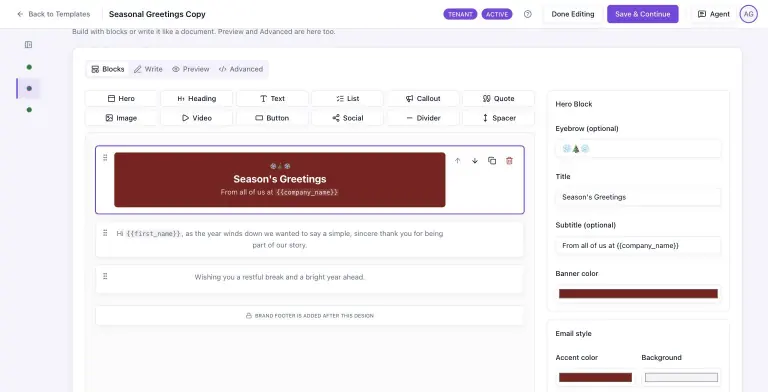Click Save & Continue button

(643, 14)
